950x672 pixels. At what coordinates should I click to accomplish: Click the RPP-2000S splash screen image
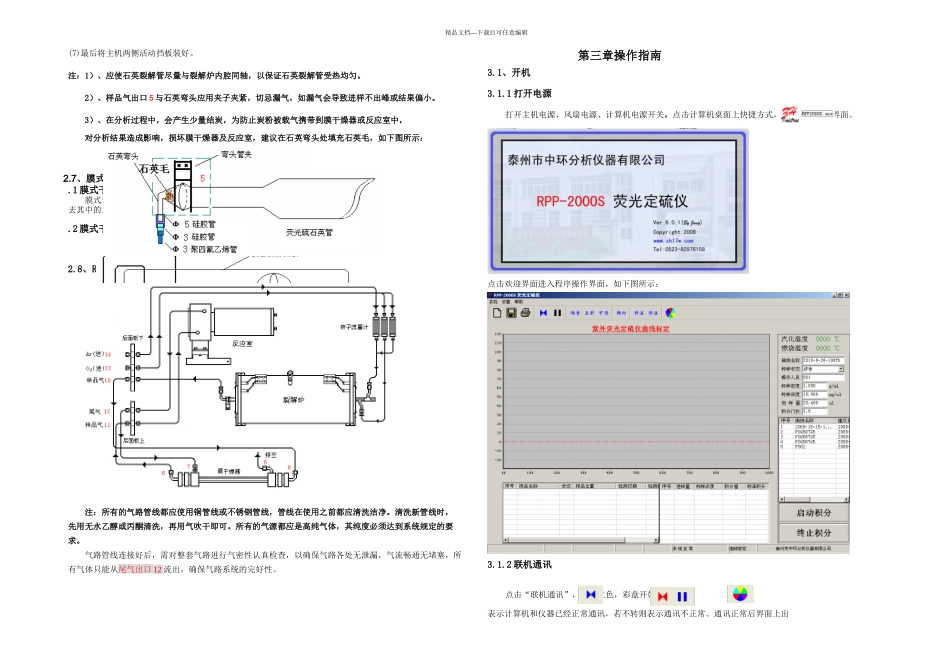[x=618, y=201]
